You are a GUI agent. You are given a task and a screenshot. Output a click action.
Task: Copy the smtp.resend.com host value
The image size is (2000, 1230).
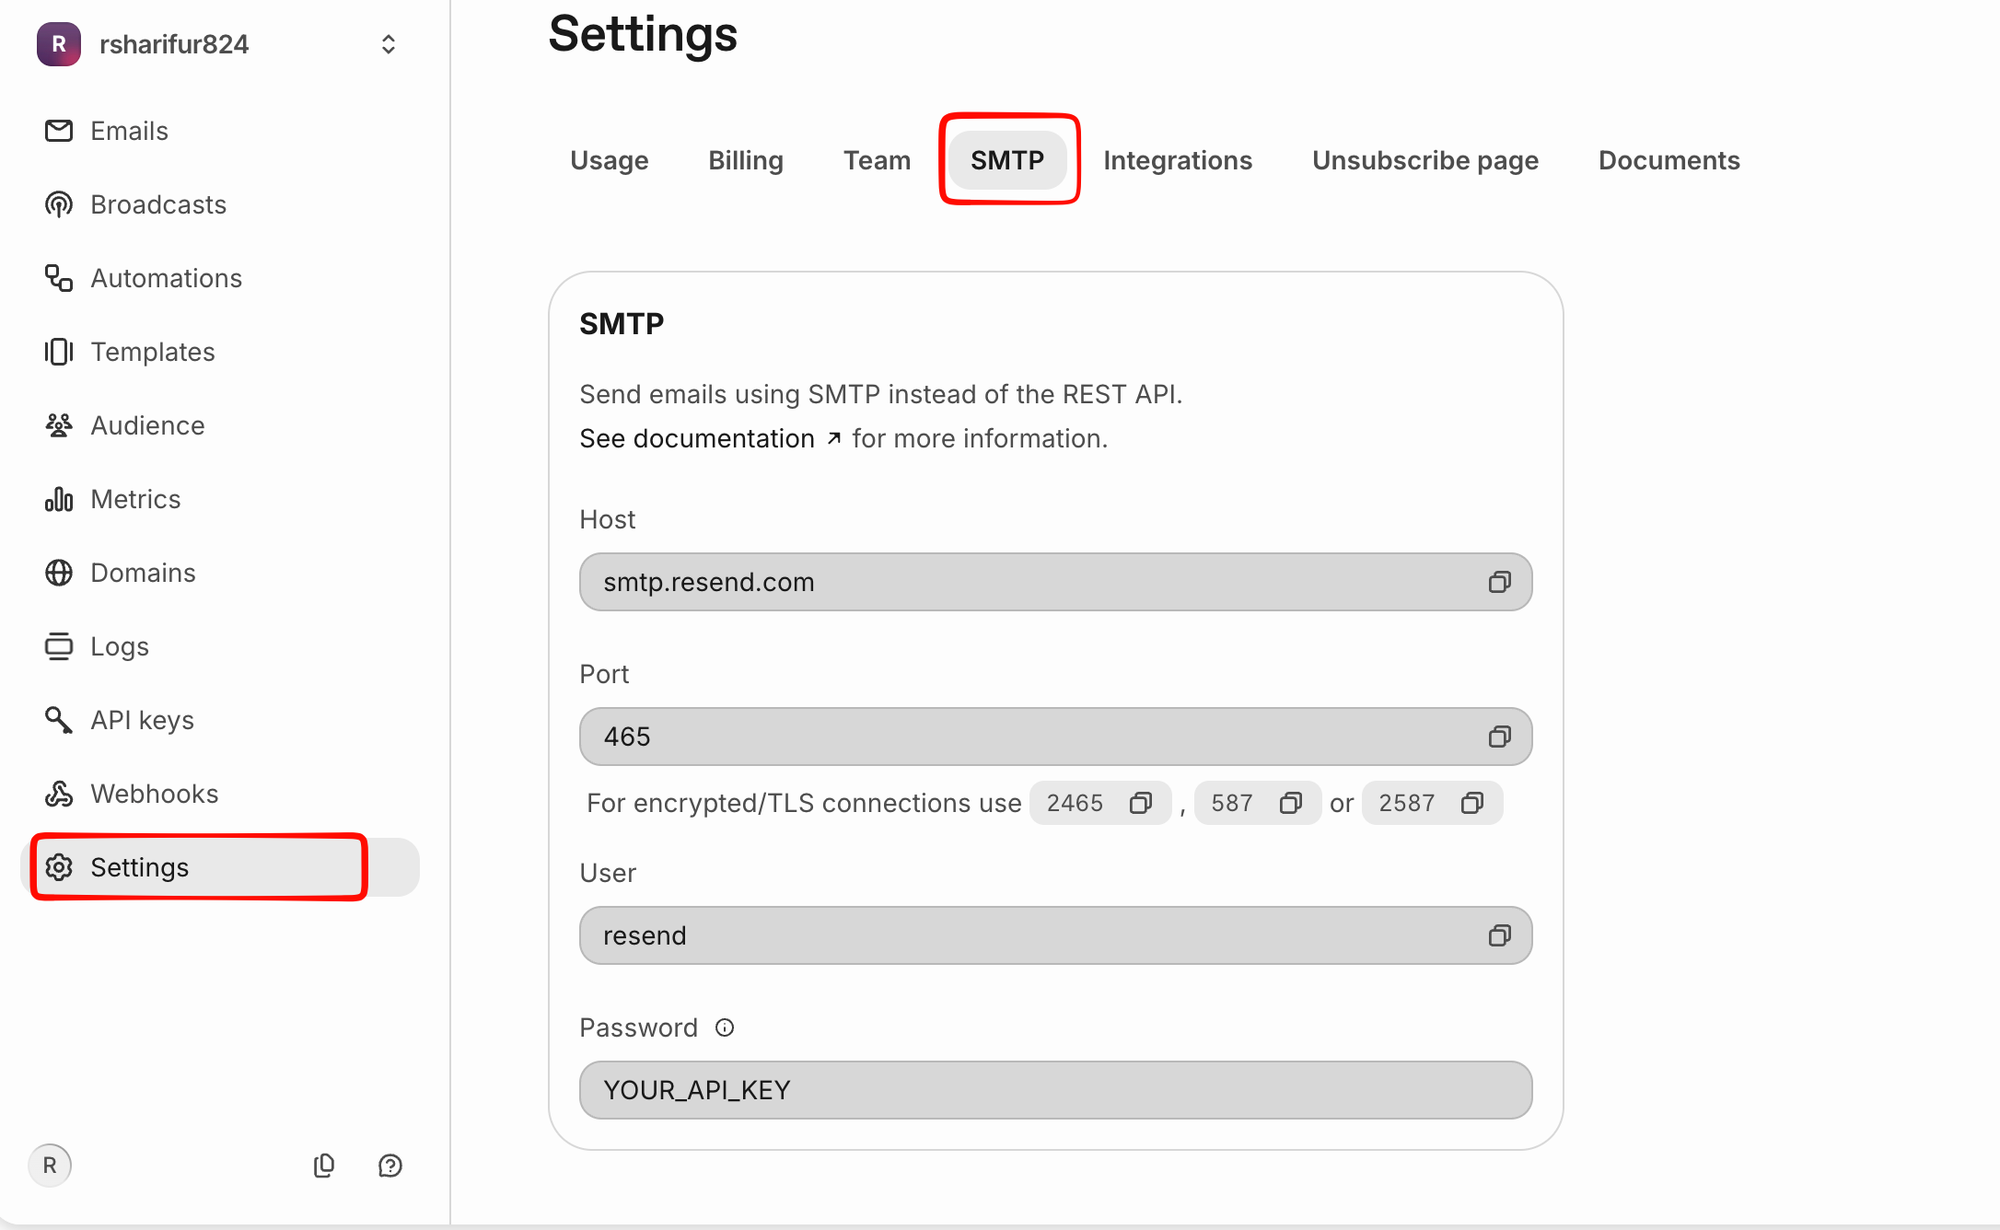coord(1499,582)
